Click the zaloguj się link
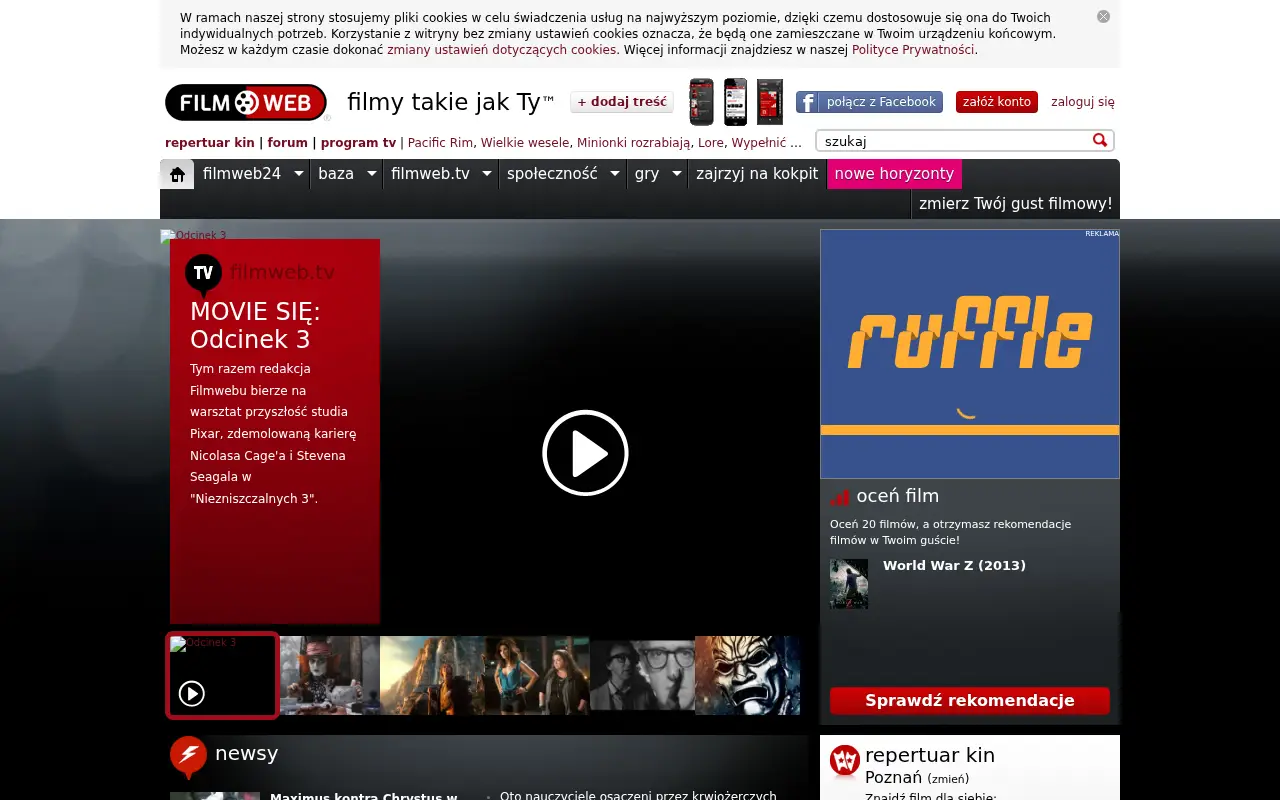This screenshot has width=1280, height=800. pyautogui.click(x=1083, y=102)
